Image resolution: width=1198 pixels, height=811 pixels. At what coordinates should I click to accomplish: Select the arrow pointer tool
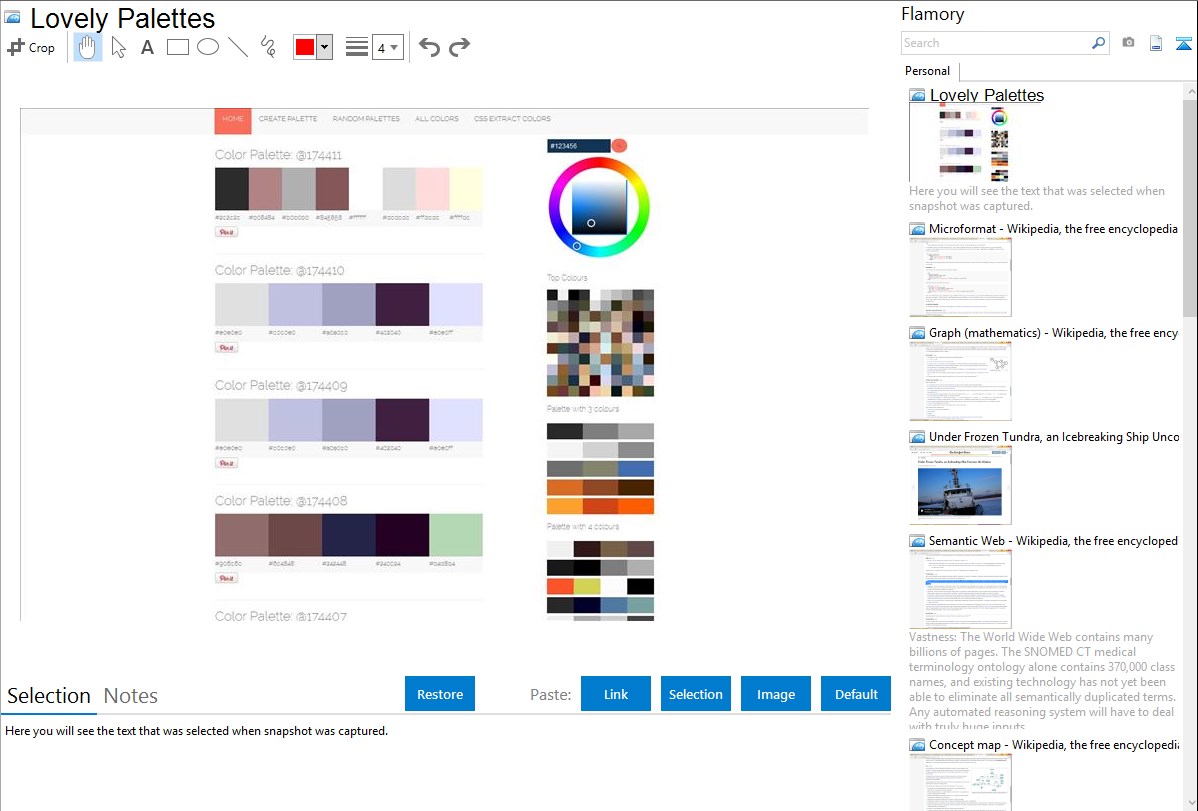click(x=118, y=47)
